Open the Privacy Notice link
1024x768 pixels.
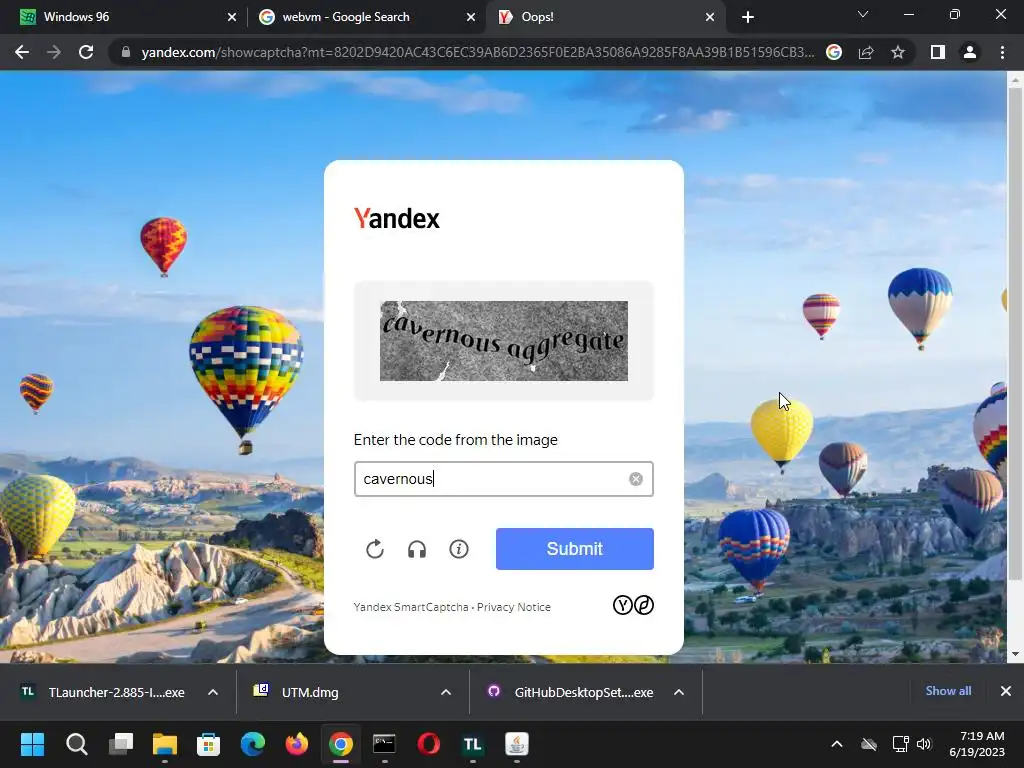tap(513, 607)
